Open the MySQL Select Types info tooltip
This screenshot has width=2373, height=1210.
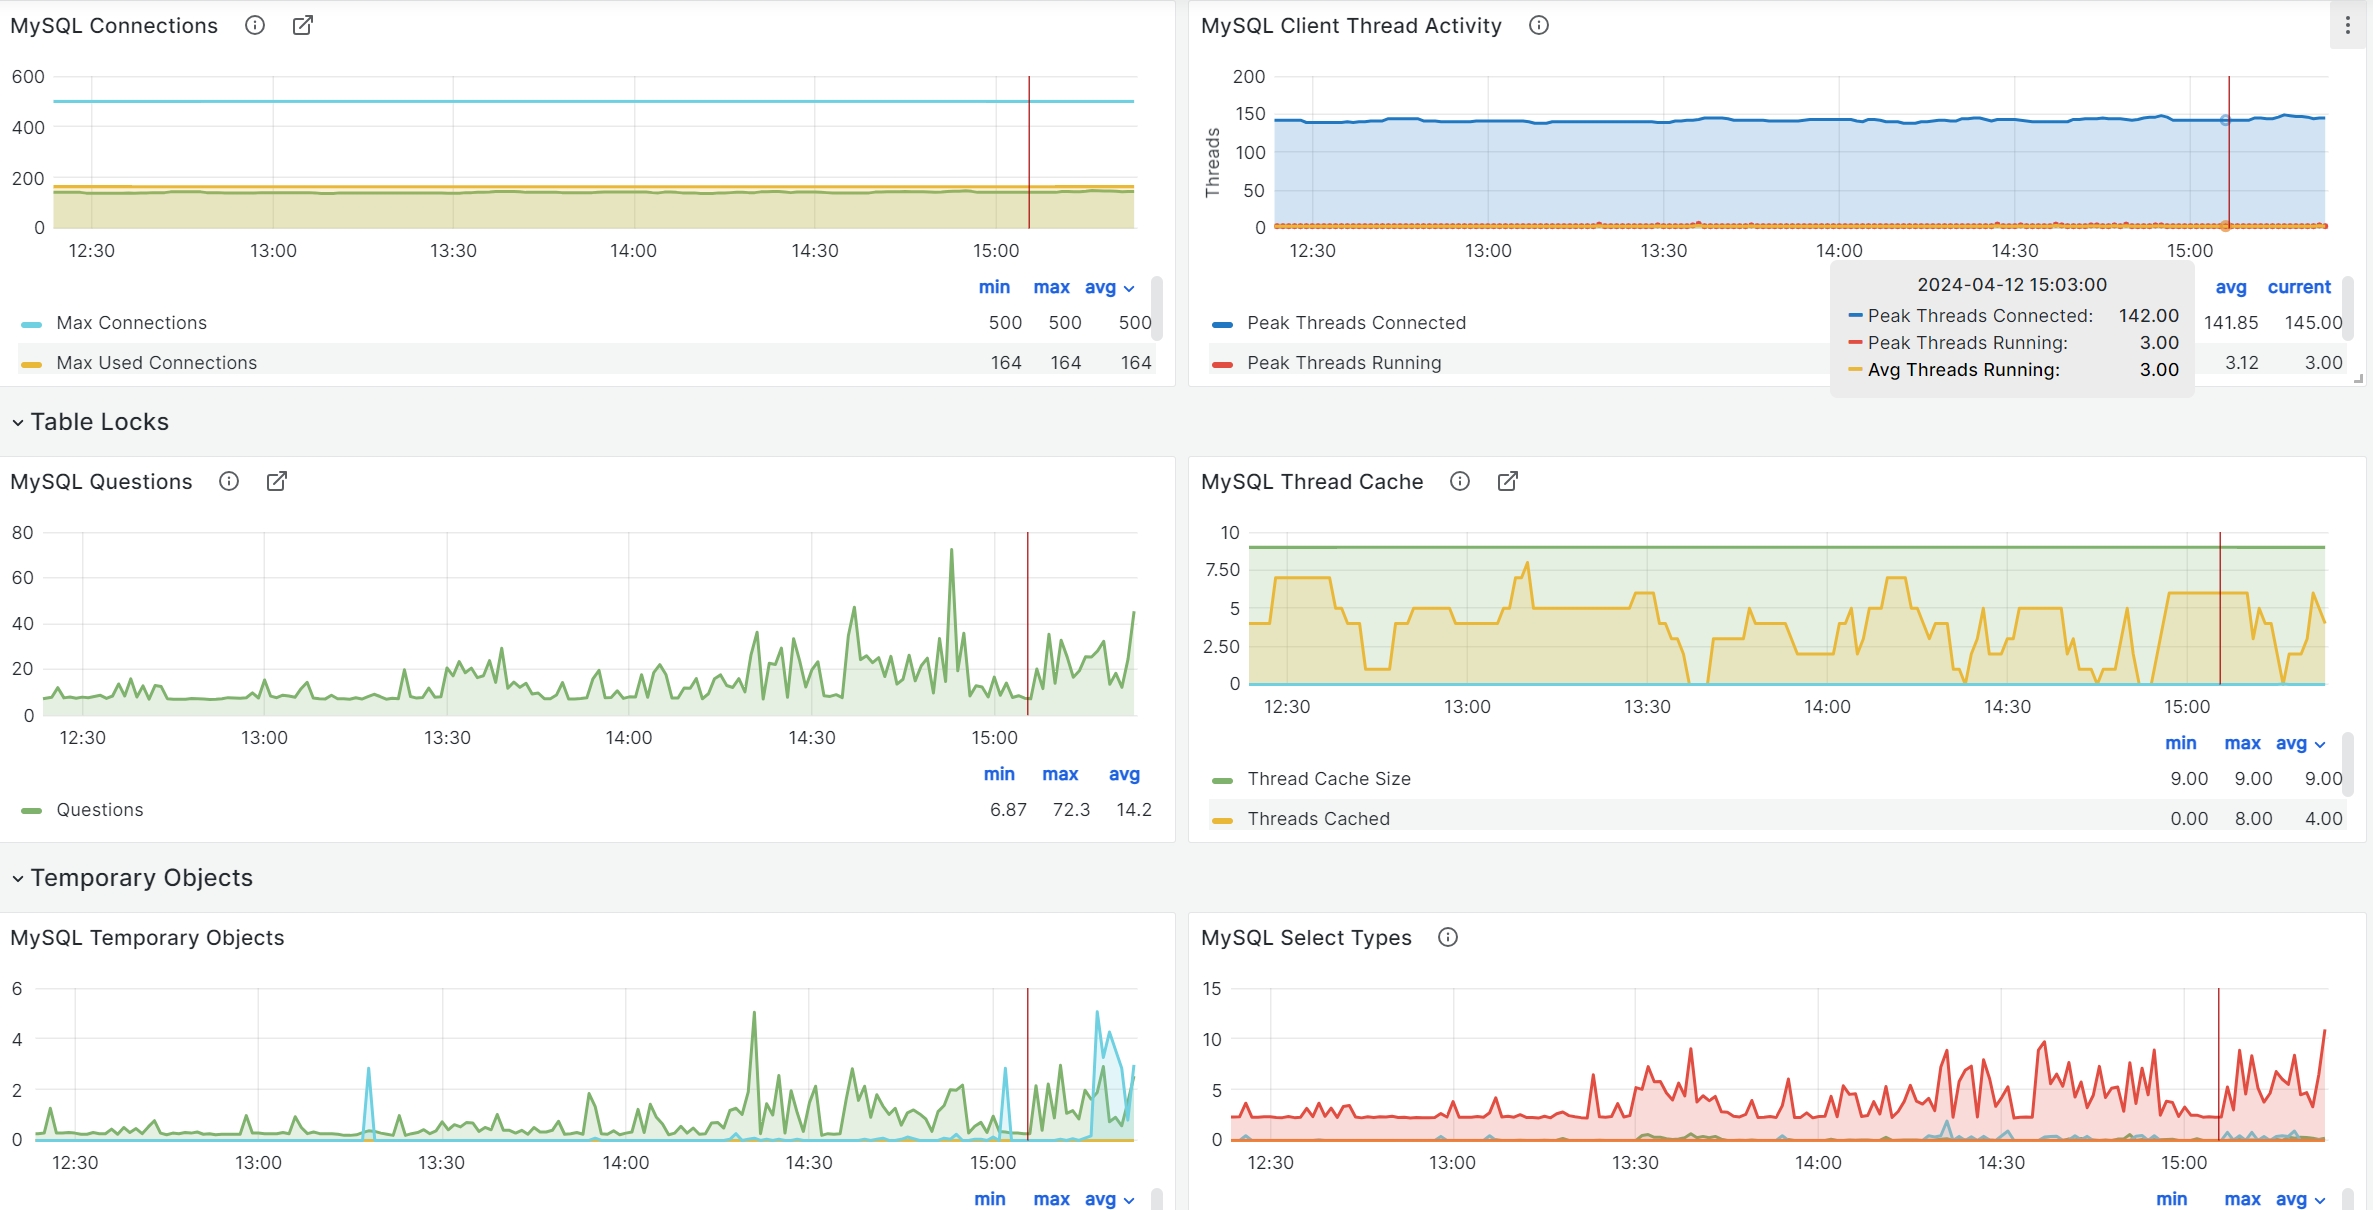tap(1447, 937)
